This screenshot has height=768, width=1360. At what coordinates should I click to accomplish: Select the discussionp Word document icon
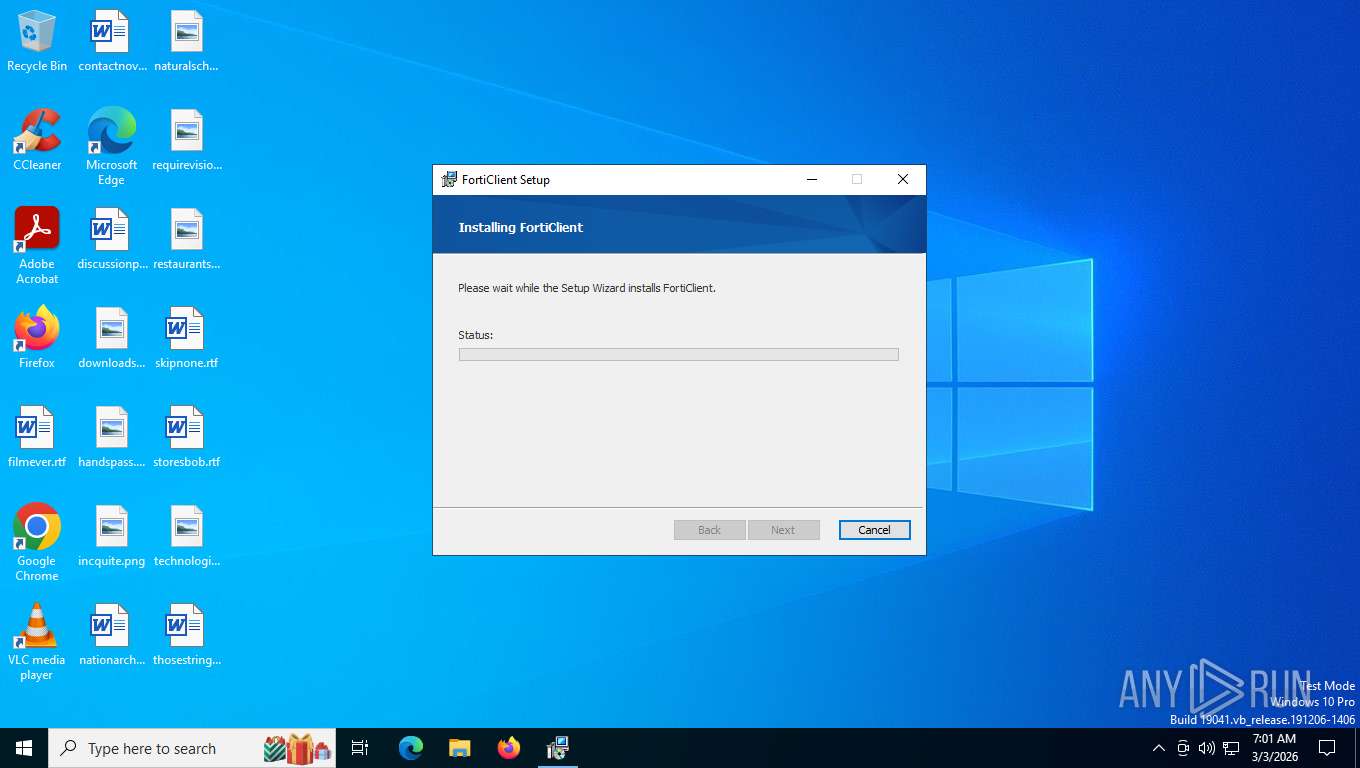pos(111,240)
